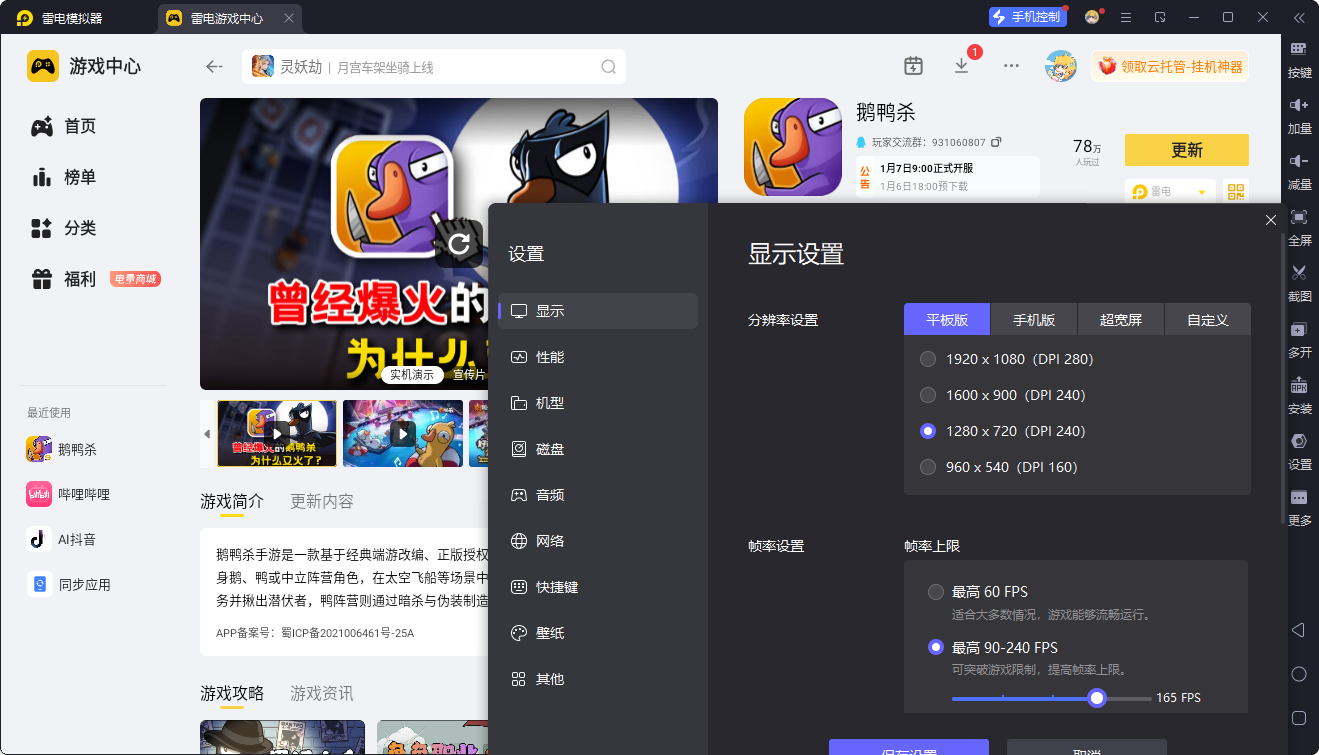Viewport: 1319px width, 755px height.
Task: Open the hamburger menu in the title bar
Action: point(1126,17)
